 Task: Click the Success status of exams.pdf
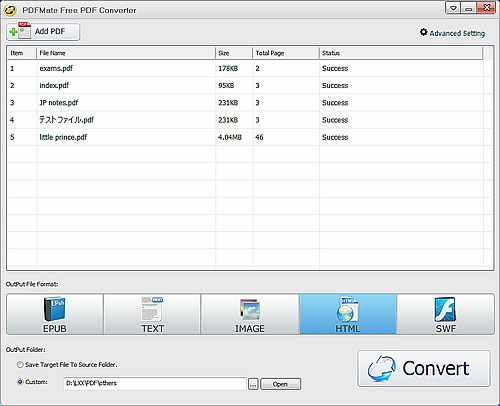coord(335,68)
